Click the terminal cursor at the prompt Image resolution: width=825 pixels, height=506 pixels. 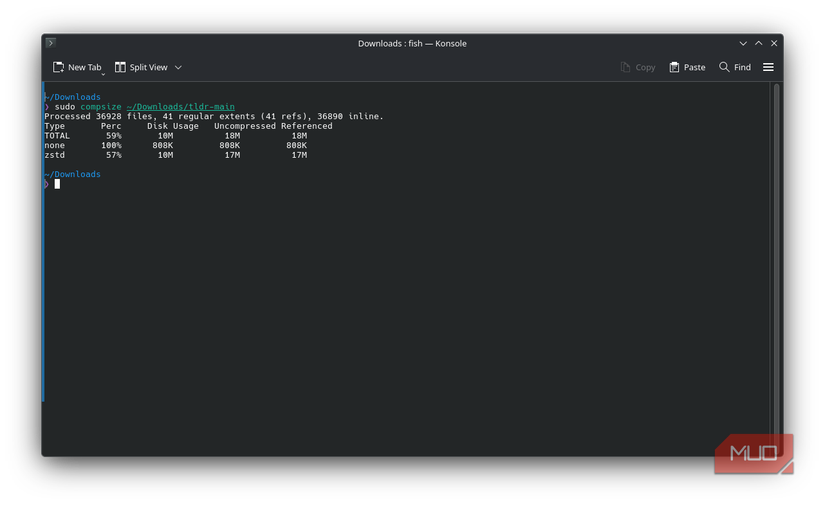[57, 184]
